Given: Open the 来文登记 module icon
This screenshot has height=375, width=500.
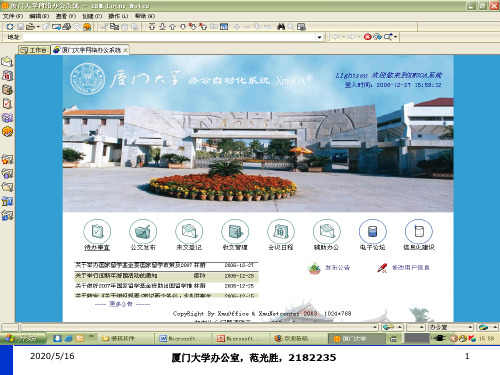Looking at the screenshot, I should pyautogui.click(x=189, y=231).
